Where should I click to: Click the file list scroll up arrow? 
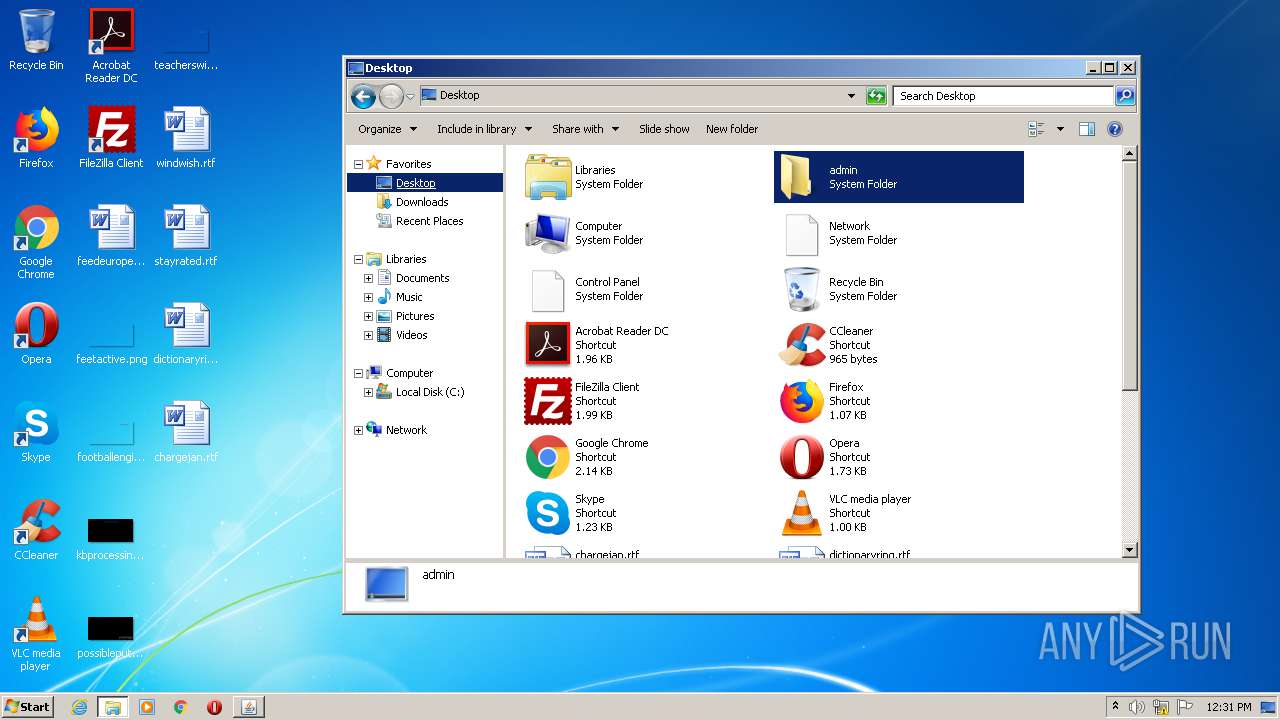point(1129,154)
